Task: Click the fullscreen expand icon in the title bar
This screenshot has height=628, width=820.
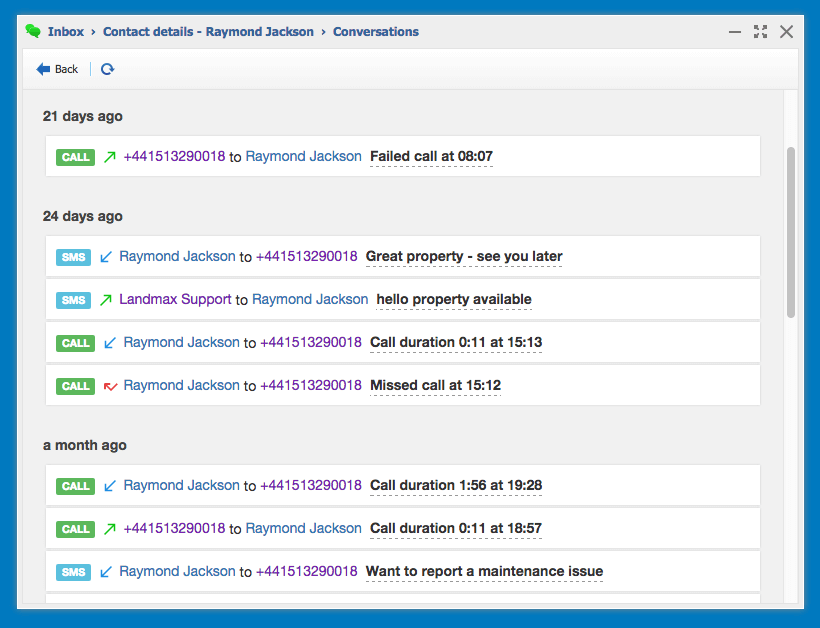Action: (x=761, y=32)
